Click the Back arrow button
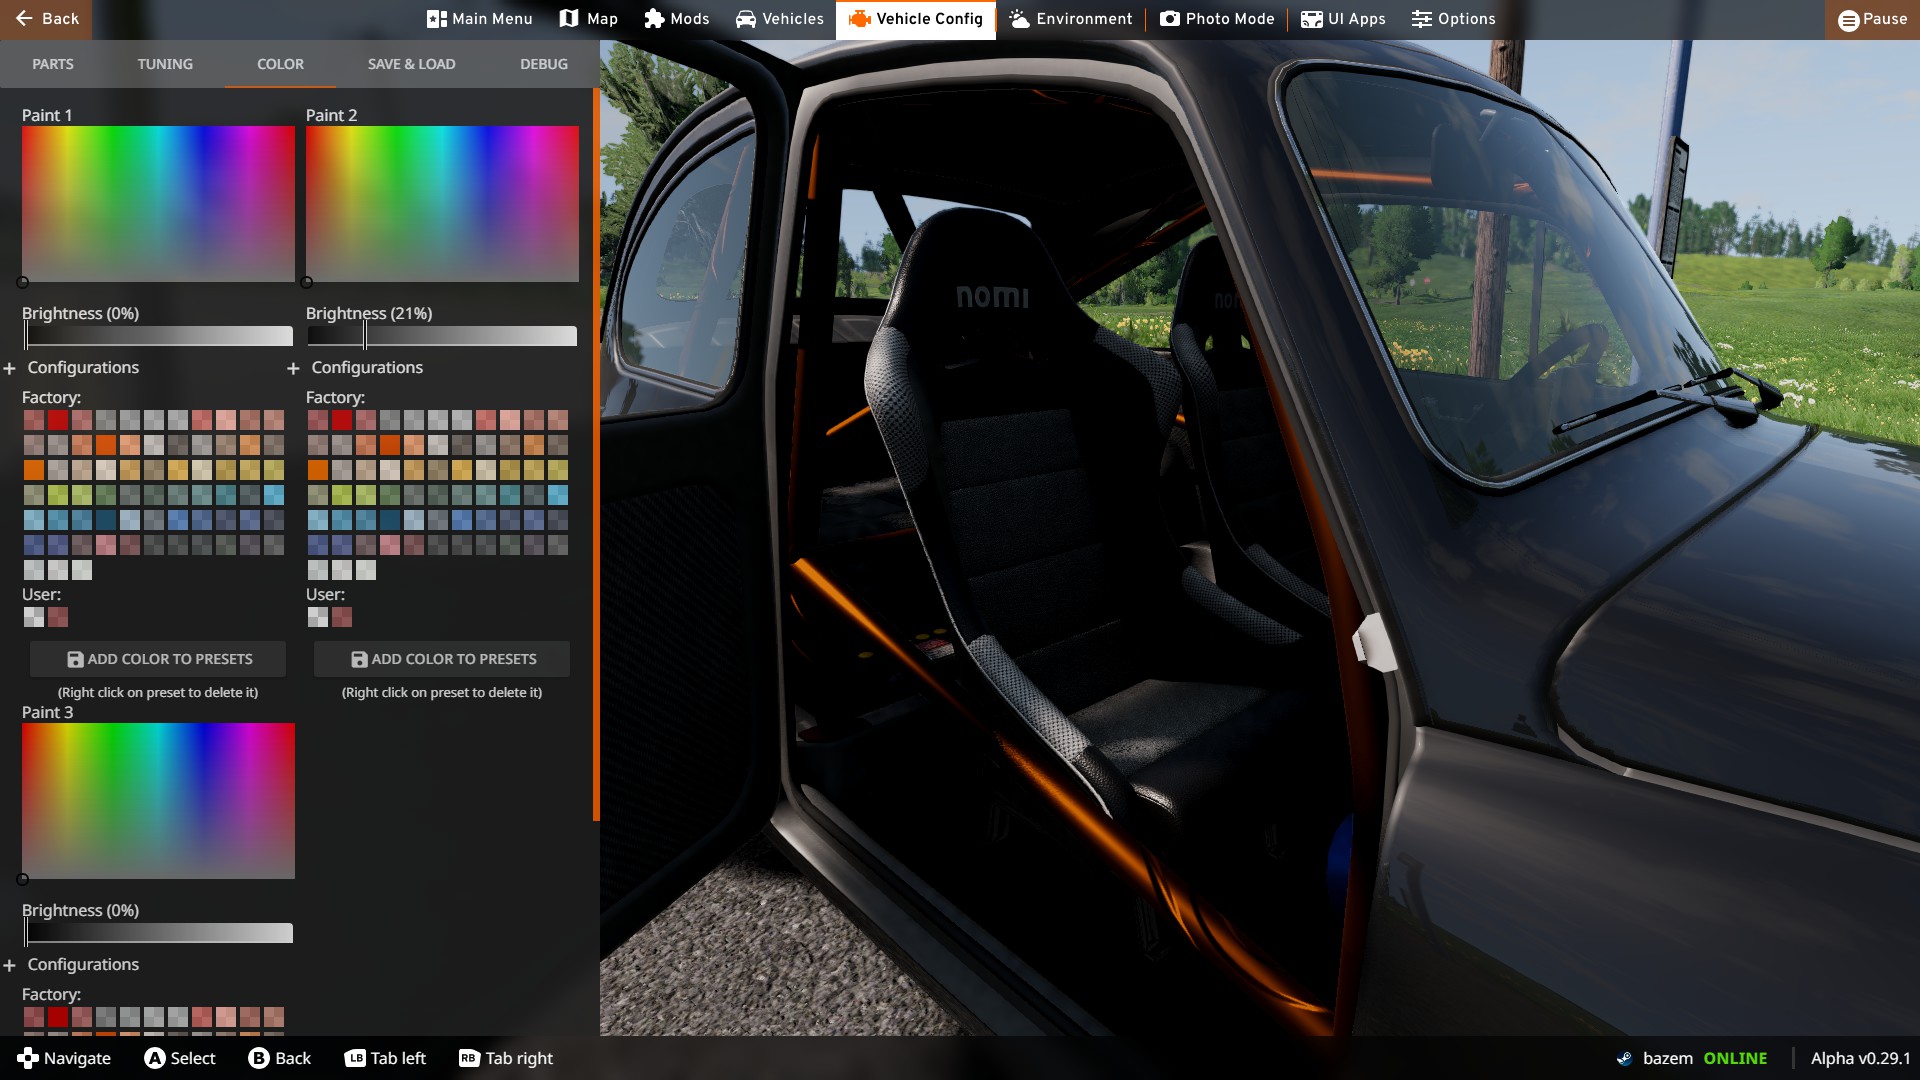Image resolution: width=1920 pixels, height=1080 pixels. pos(46,19)
